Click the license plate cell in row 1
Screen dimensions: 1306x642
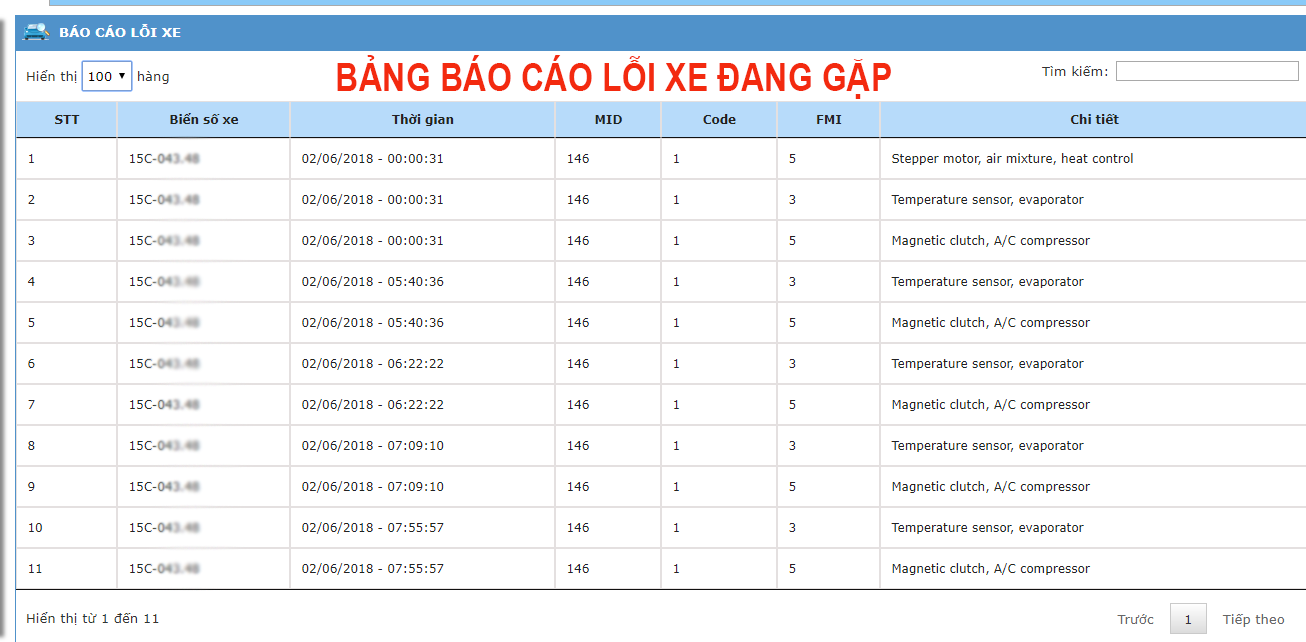(x=204, y=159)
